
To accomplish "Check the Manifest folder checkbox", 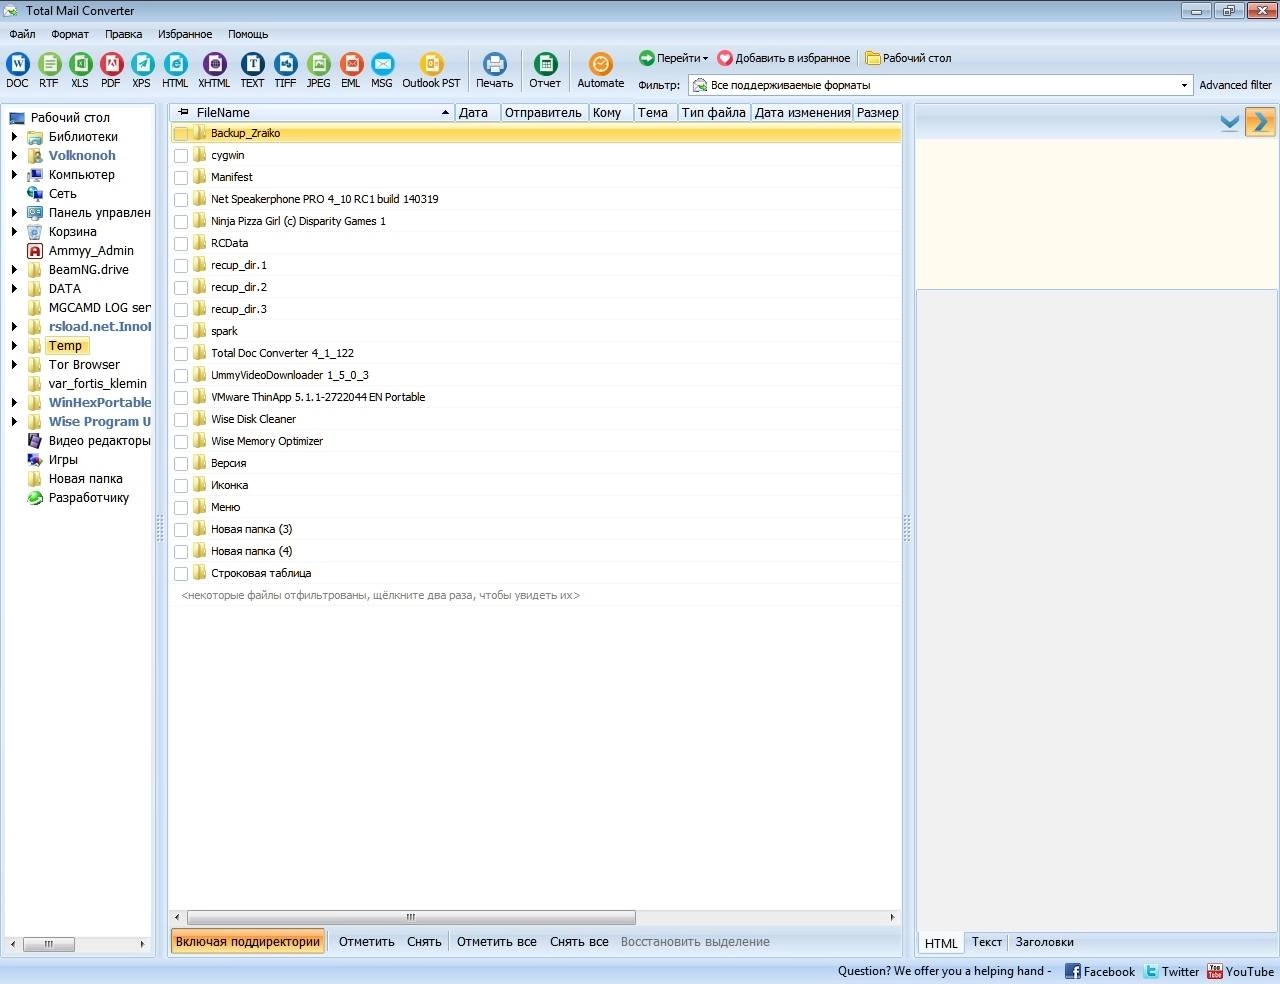I will [x=181, y=178].
